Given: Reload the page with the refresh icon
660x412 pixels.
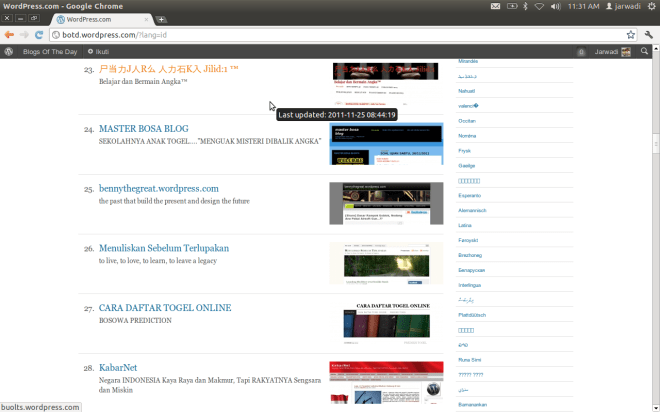Looking at the screenshot, I should 38,34.
